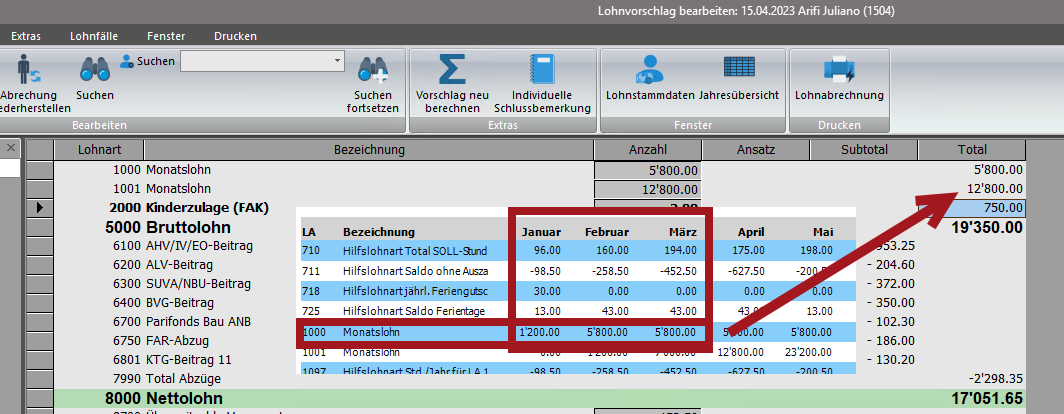This screenshot has height=414, width=1064.
Task: Click the Lohnart column header
Action: click(x=99, y=150)
